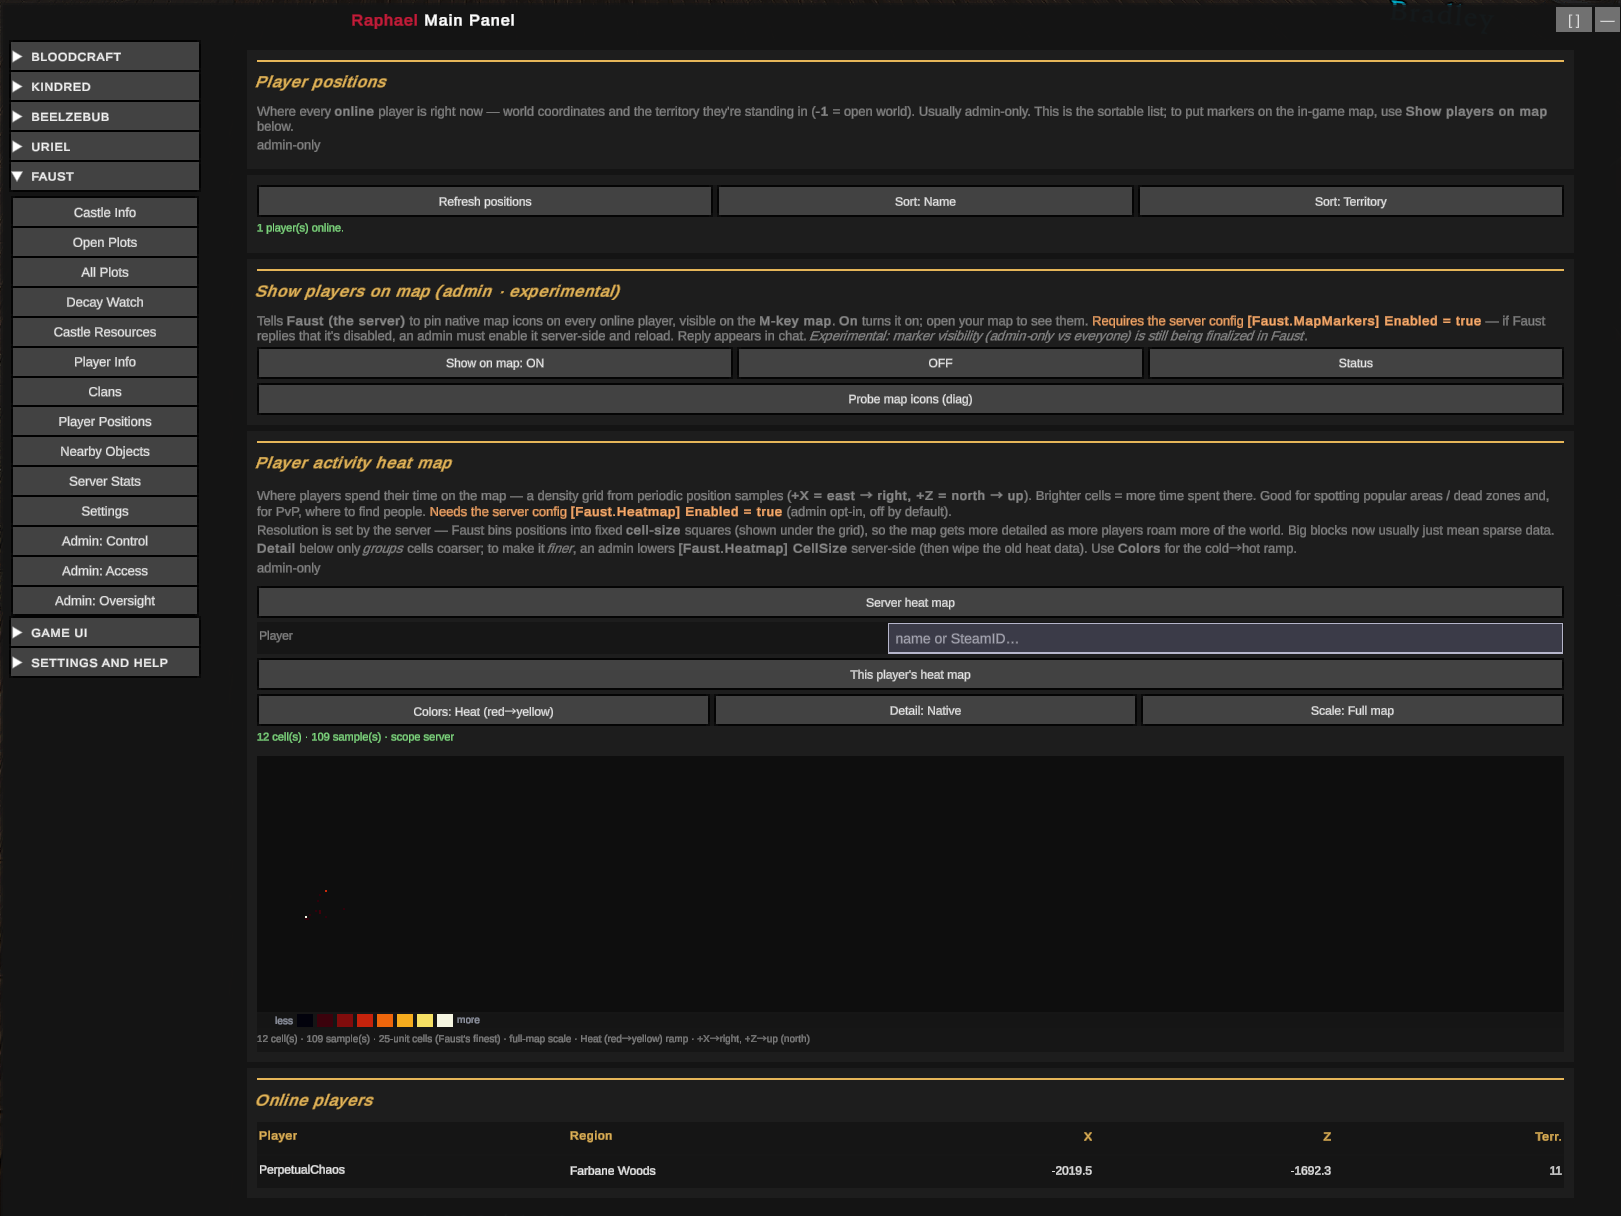Cycle Colors: Heat ramp option
Image resolution: width=1621 pixels, height=1216 pixels.
point(483,710)
